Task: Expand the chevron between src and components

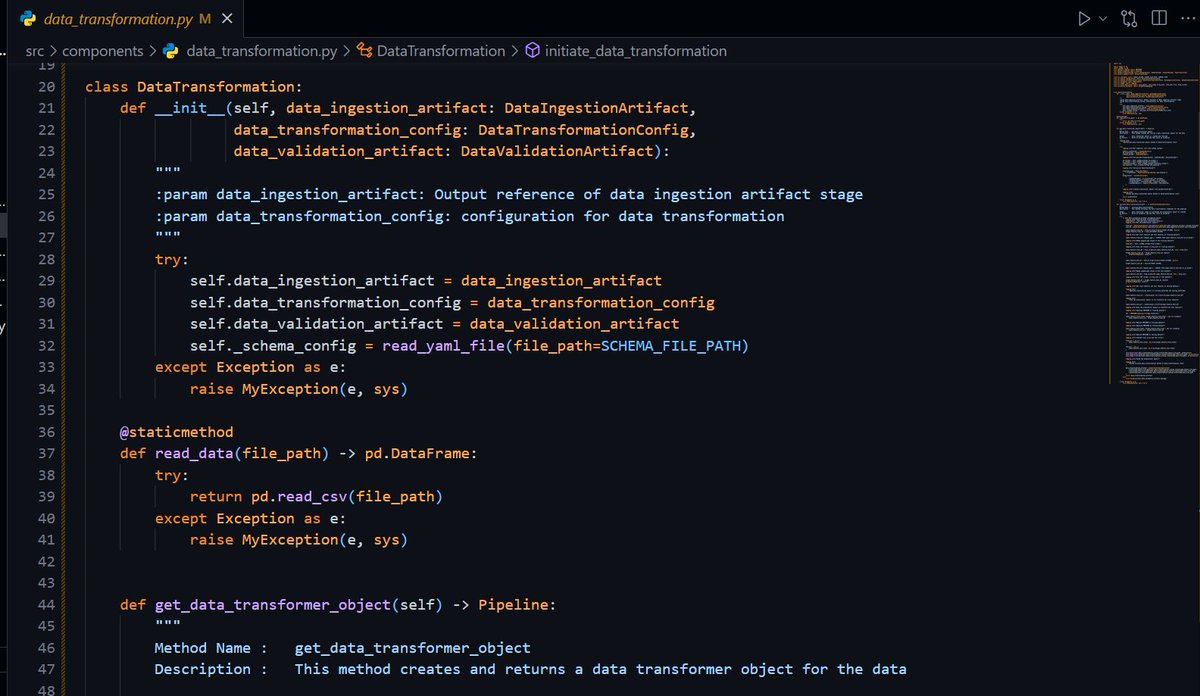Action: tap(55, 50)
